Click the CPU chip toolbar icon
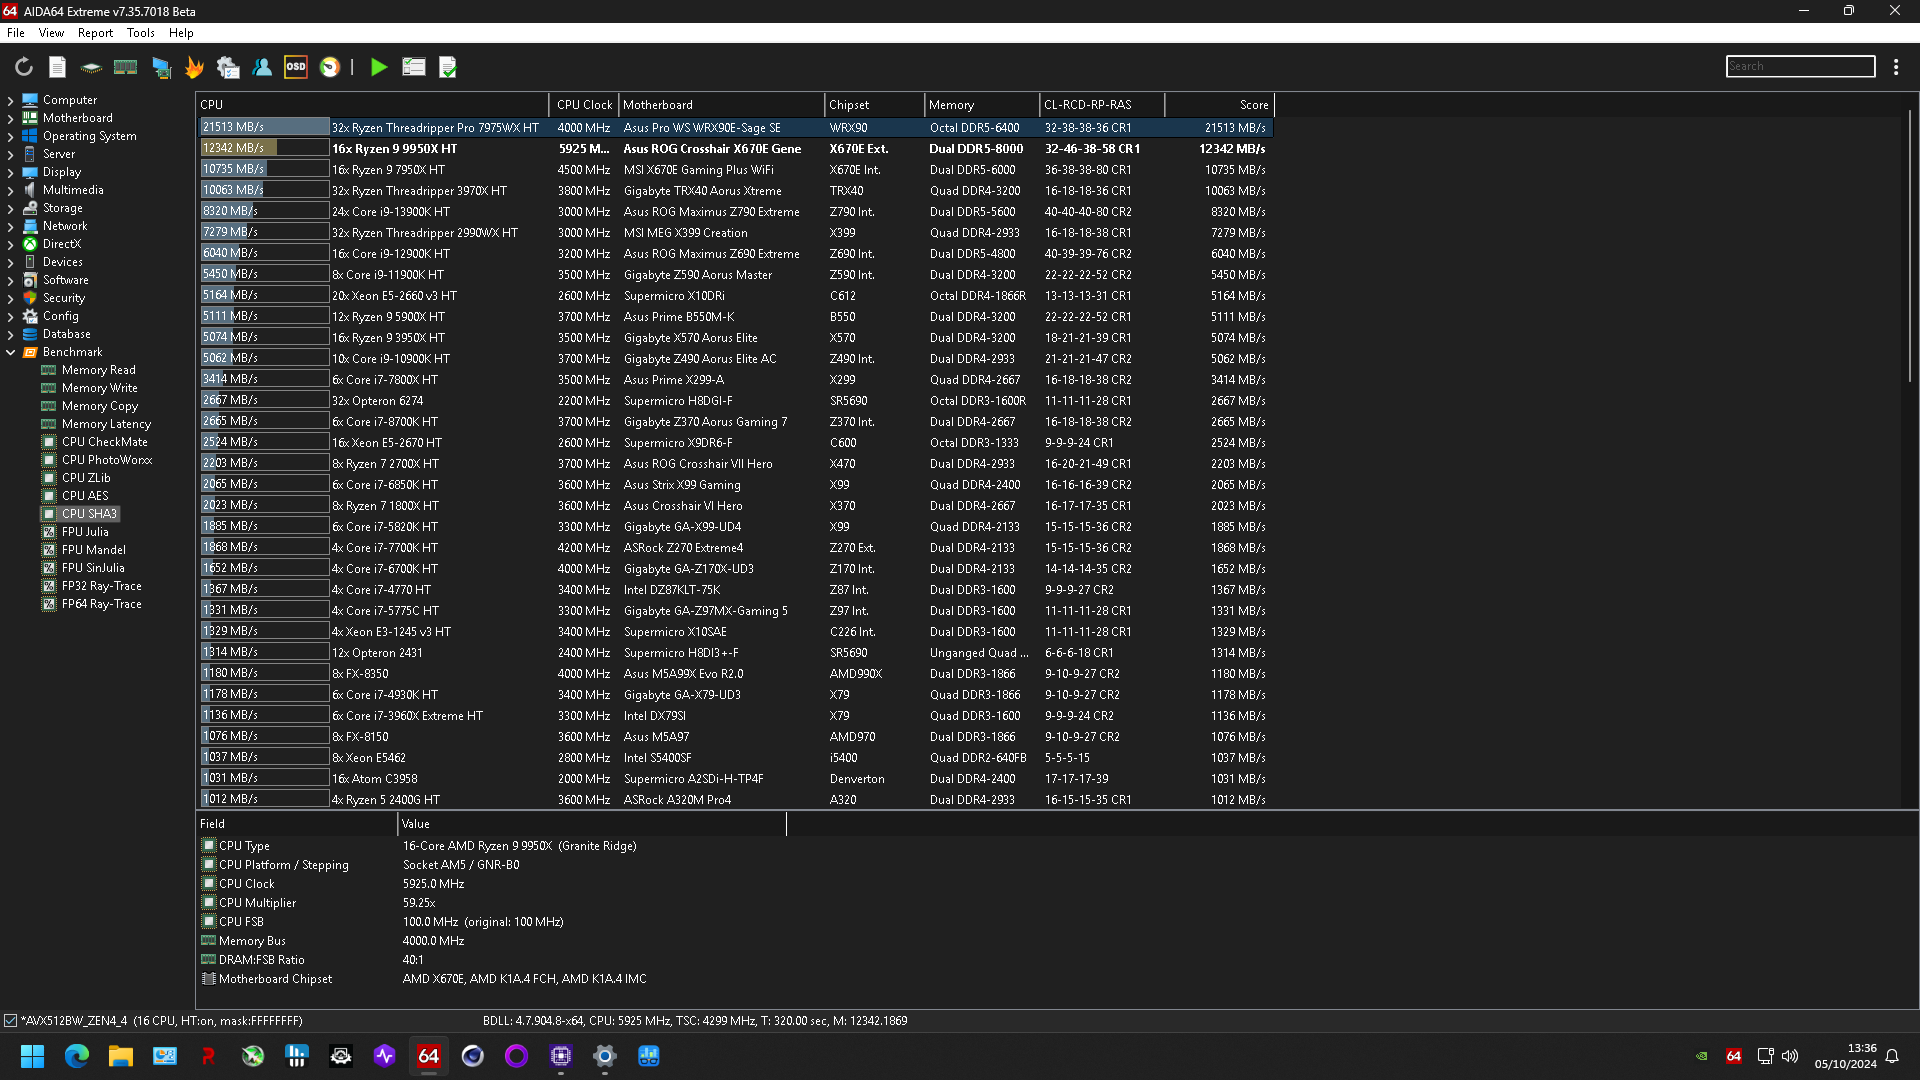The width and height of the screenshot is (1920, 1080). [x=91, y=67]
